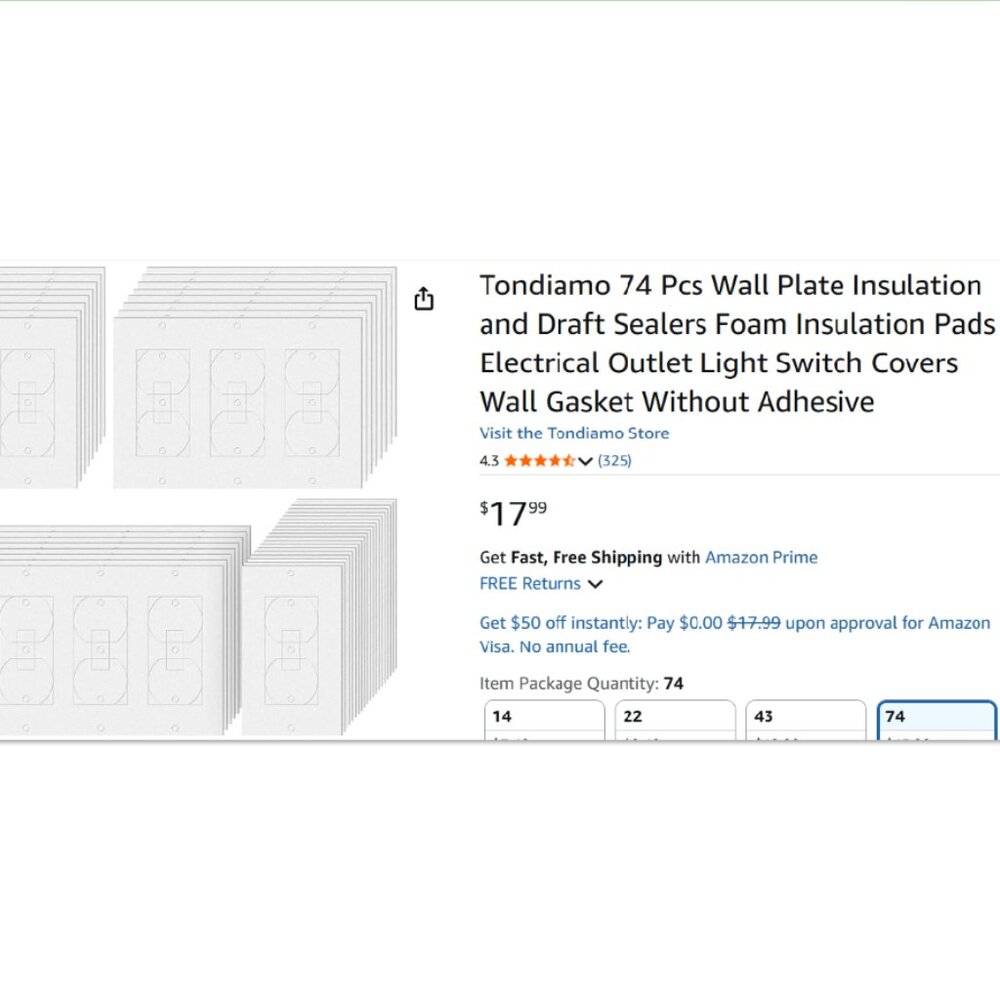Expand the FREE Returns details

click(x=596, y=584)
